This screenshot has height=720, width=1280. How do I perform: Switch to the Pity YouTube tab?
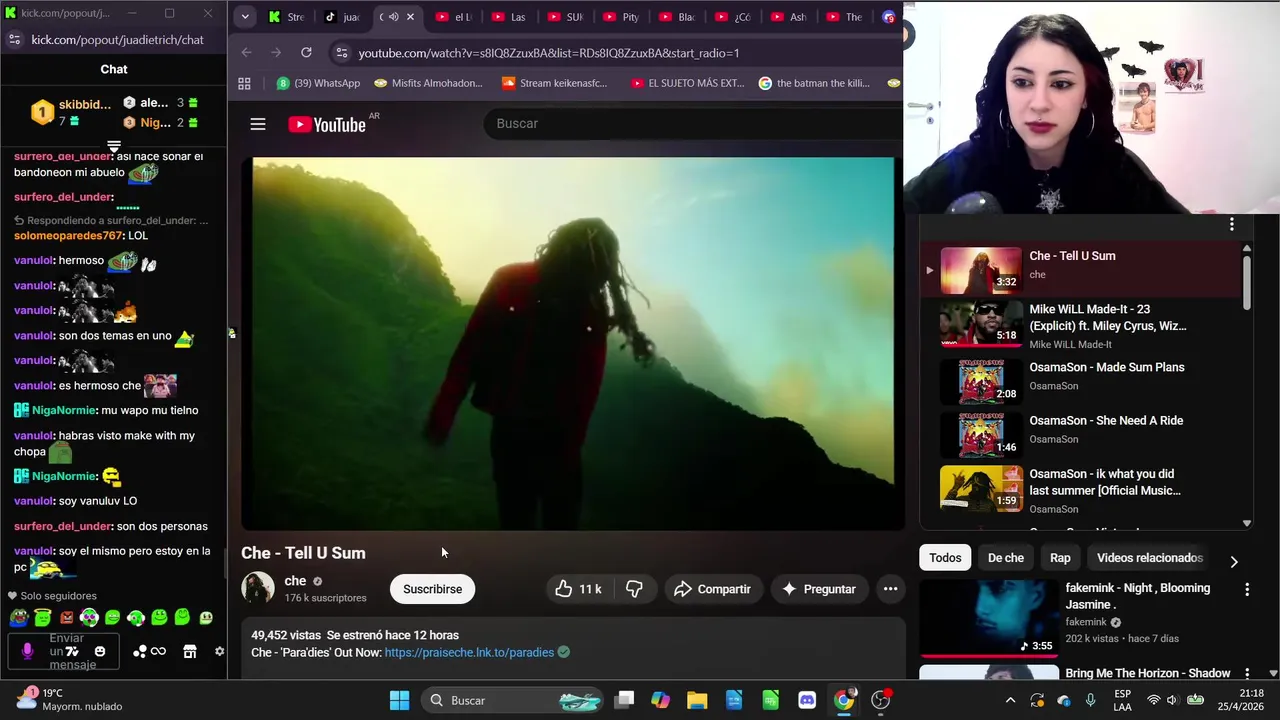(x=621, y=17)
